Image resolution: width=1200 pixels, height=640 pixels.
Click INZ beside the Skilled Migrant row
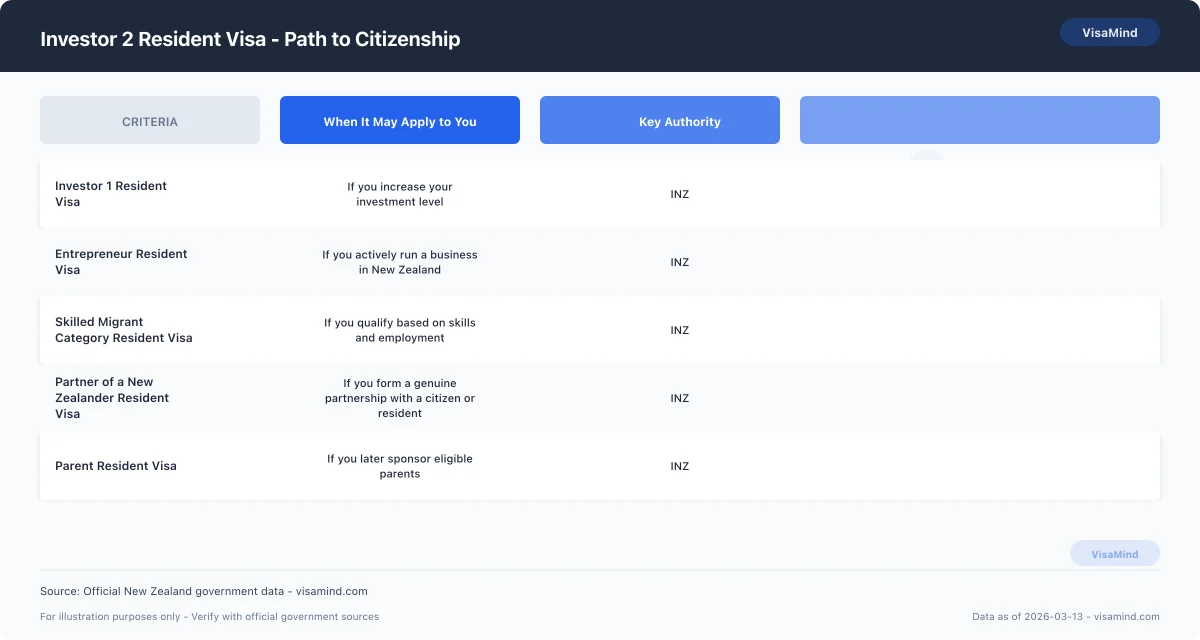click(680, 330)
